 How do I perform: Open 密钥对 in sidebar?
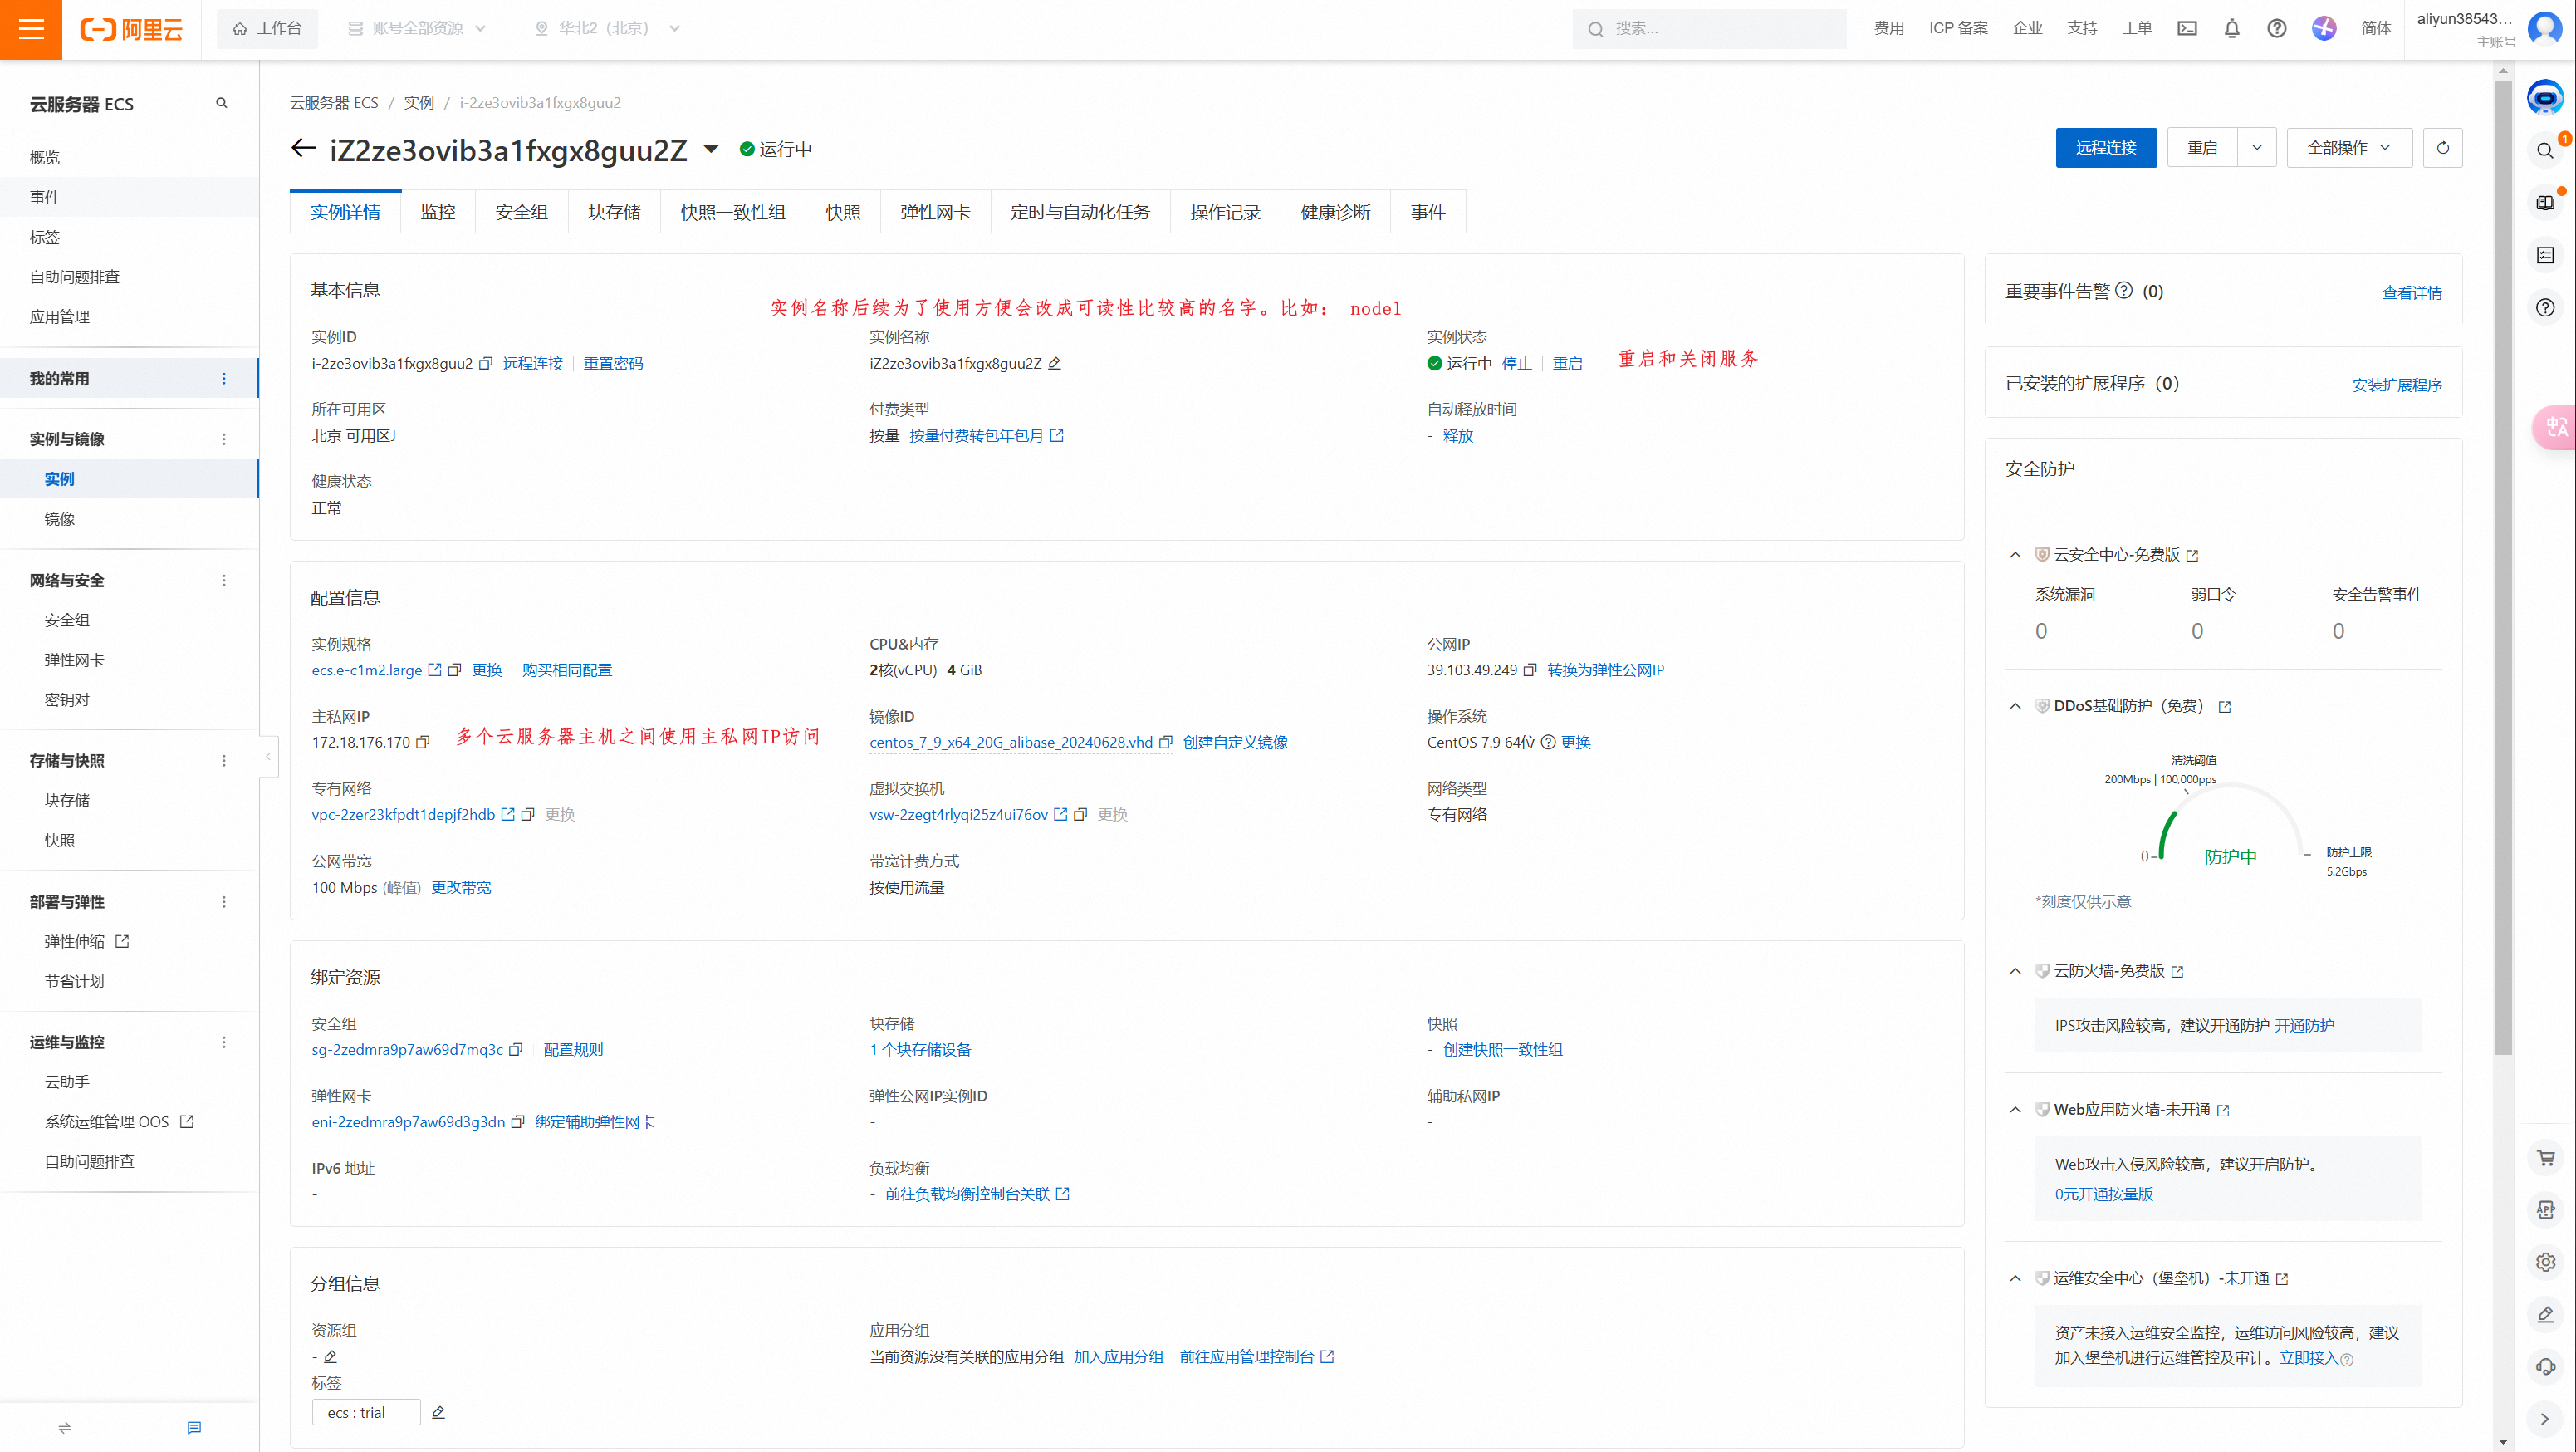(x=67, y=700)
